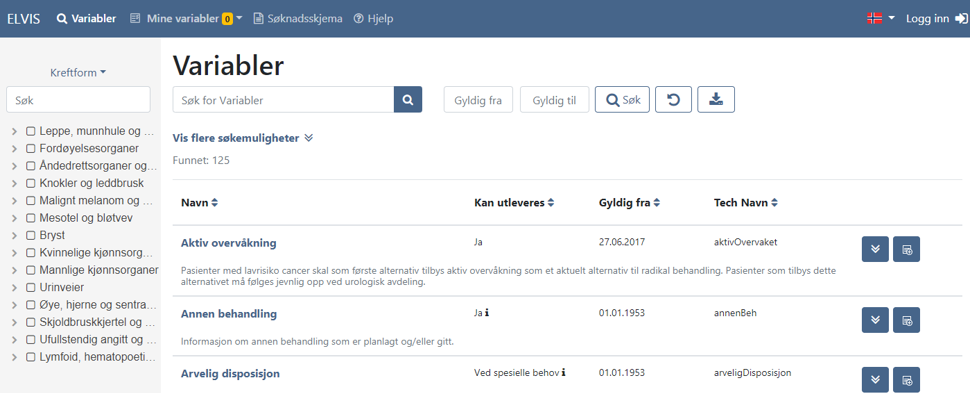
Task: Check the Urinveier checkbox
Action: tap(30, 287)
